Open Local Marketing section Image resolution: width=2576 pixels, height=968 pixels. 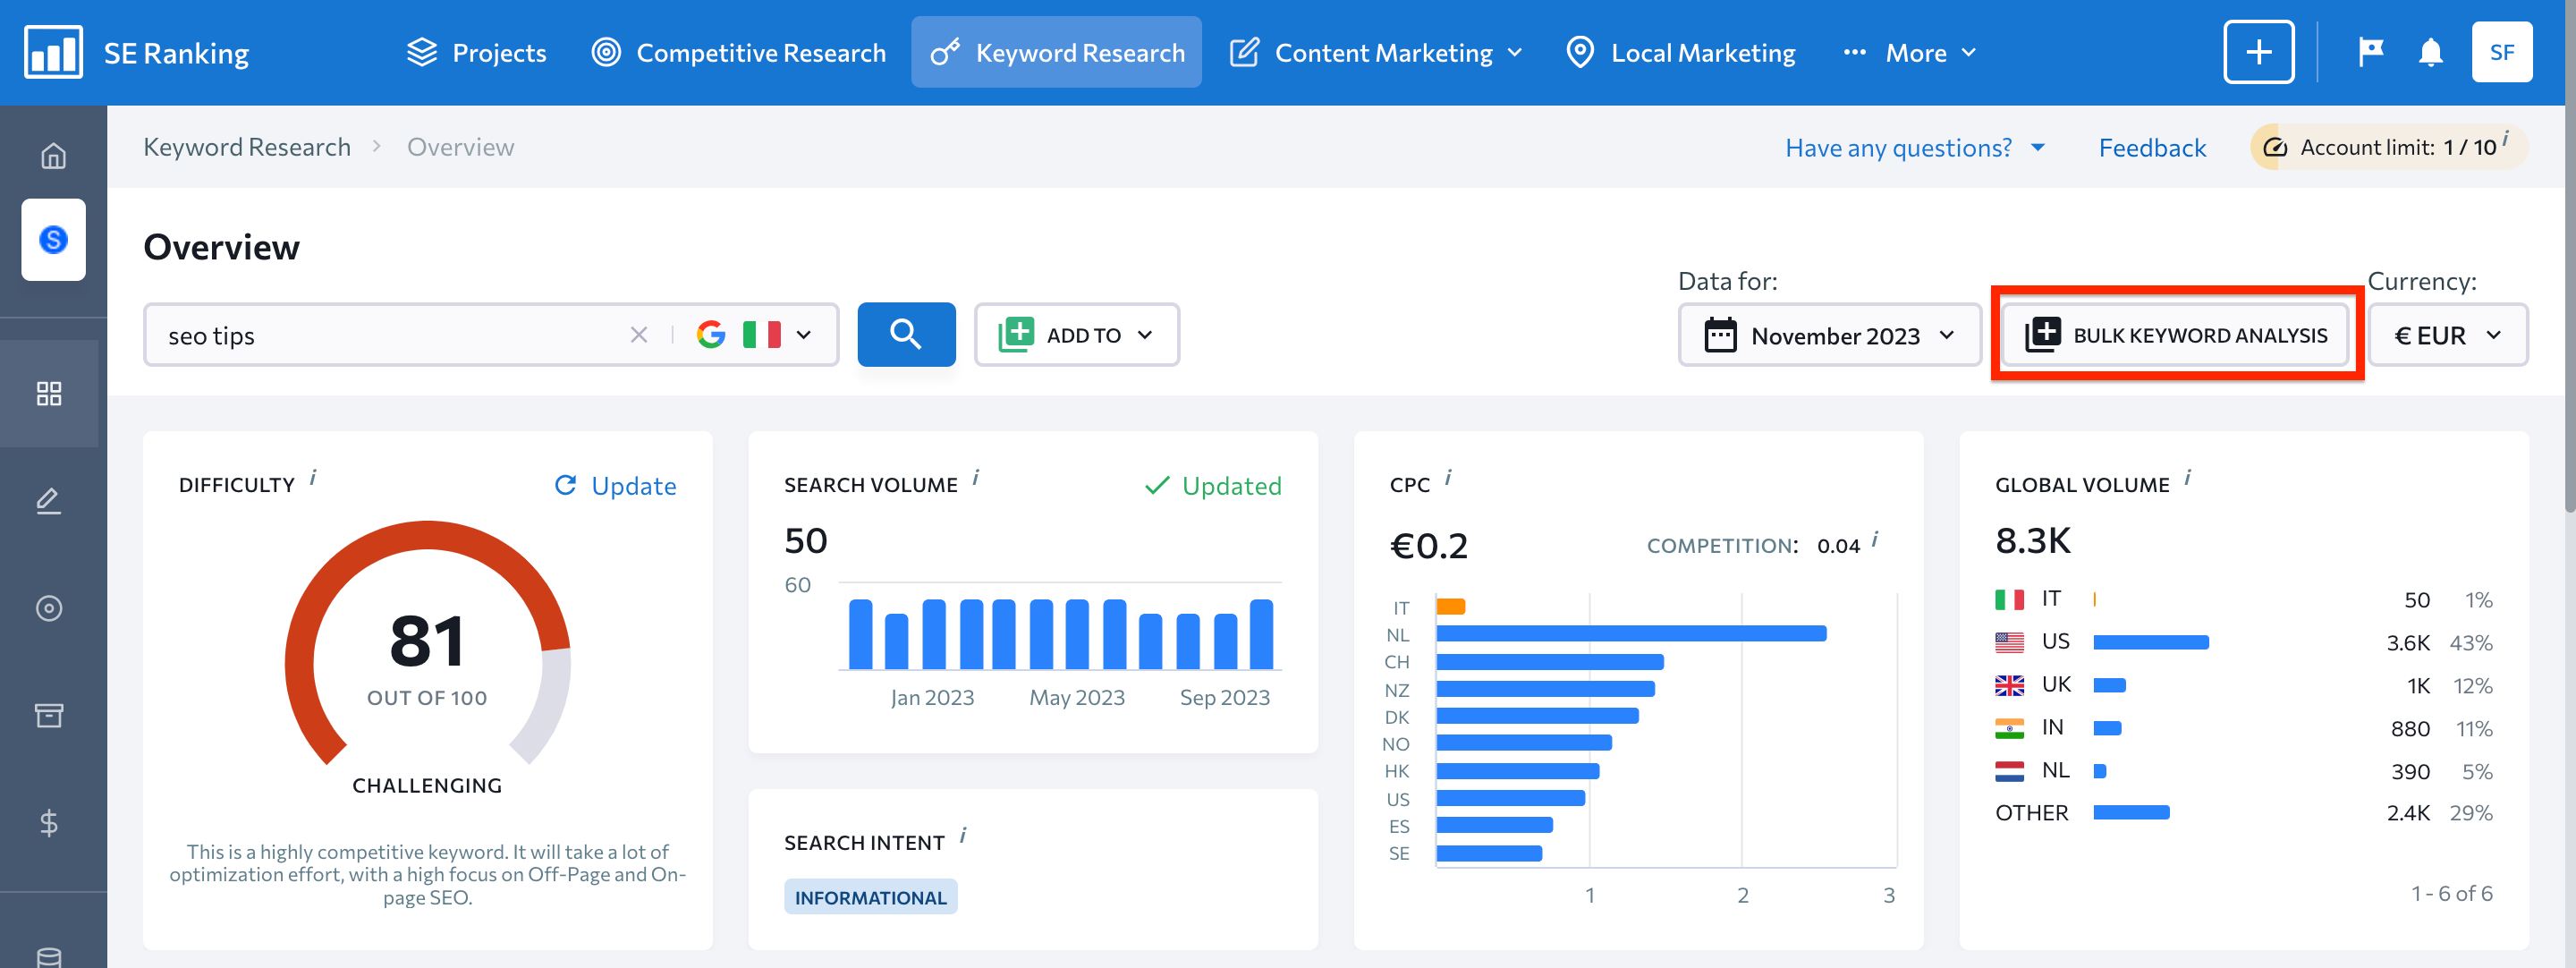[x=1681, y=52]
